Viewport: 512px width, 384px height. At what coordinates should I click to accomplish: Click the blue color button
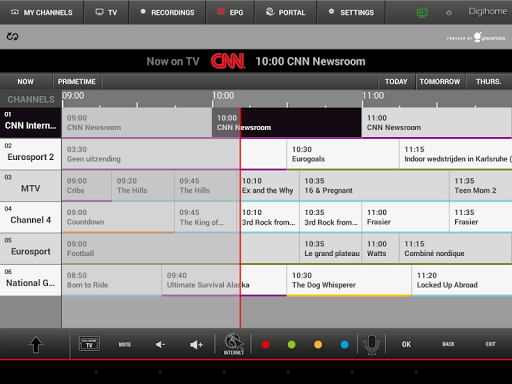pyautogui.click(x=345, y=344)
